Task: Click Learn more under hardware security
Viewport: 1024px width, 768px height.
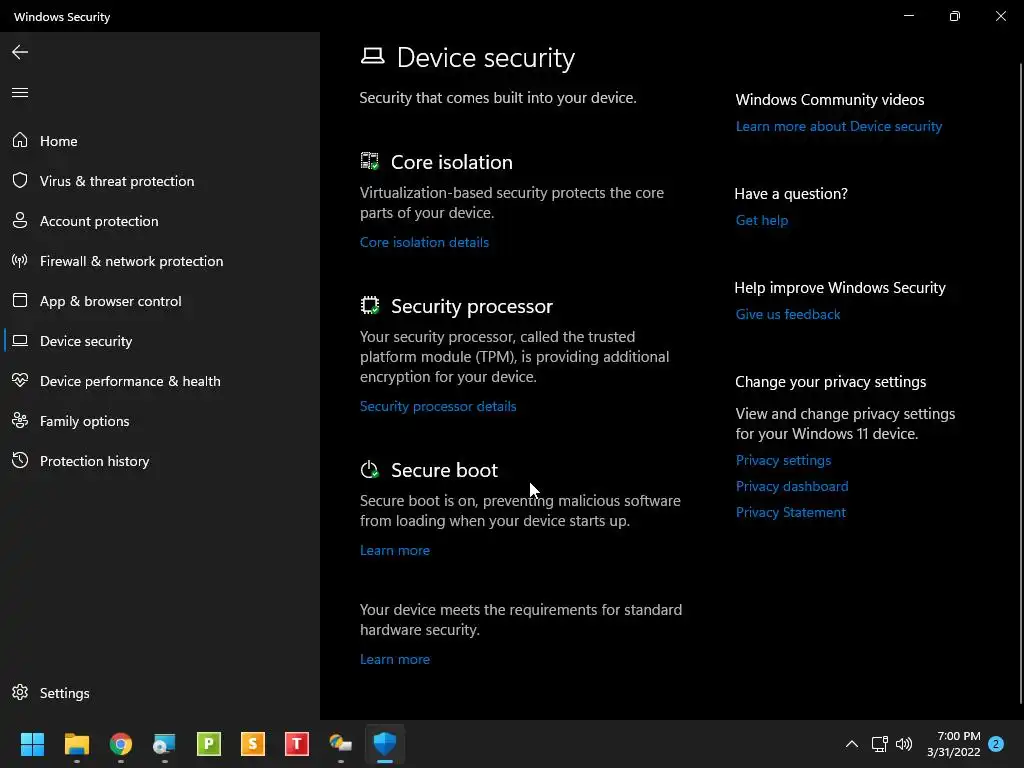Action: (394, 660)
